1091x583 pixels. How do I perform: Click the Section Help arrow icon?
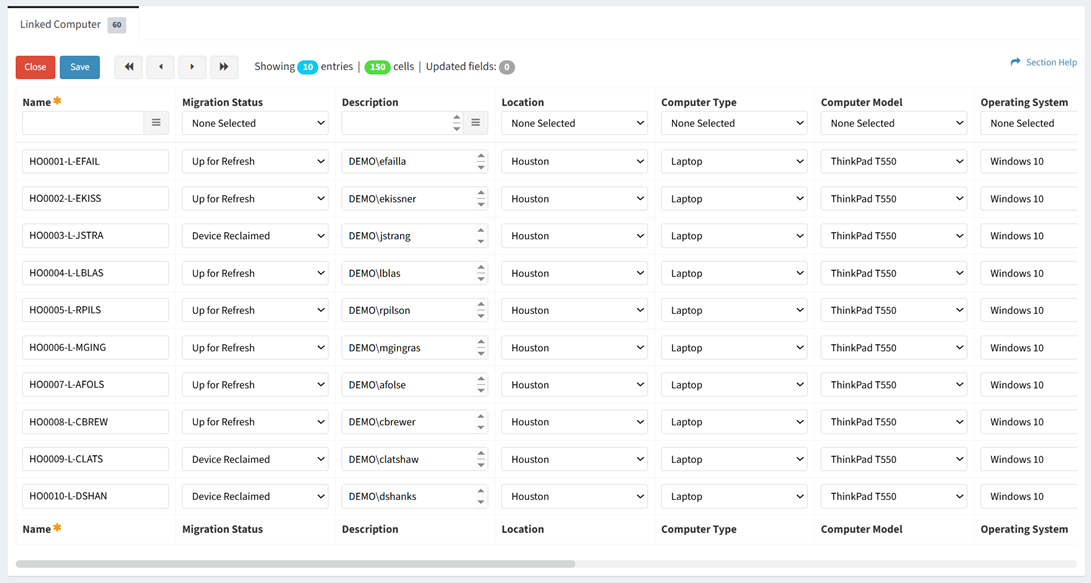point(1016,62)
